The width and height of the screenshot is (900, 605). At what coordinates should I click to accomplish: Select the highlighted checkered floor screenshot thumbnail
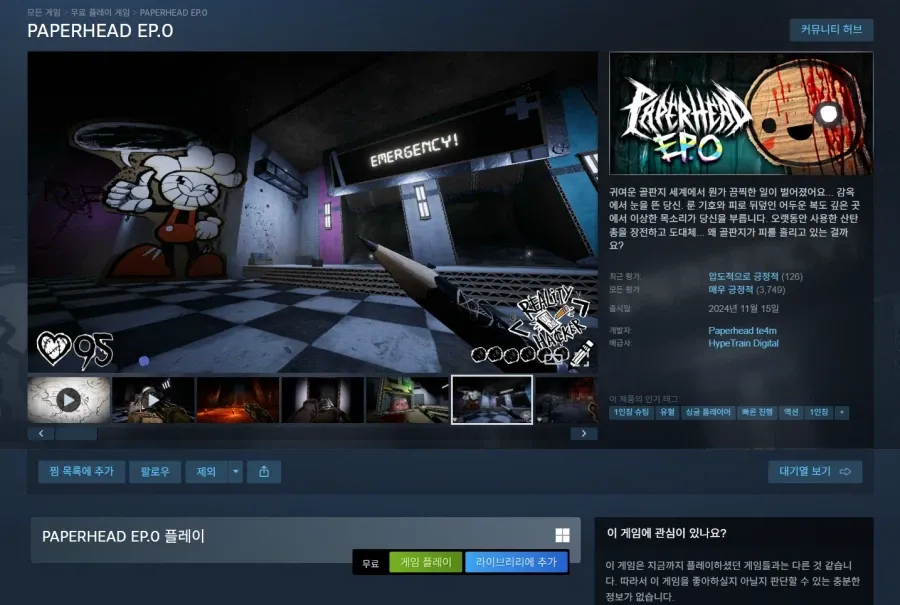click(492, 400)
